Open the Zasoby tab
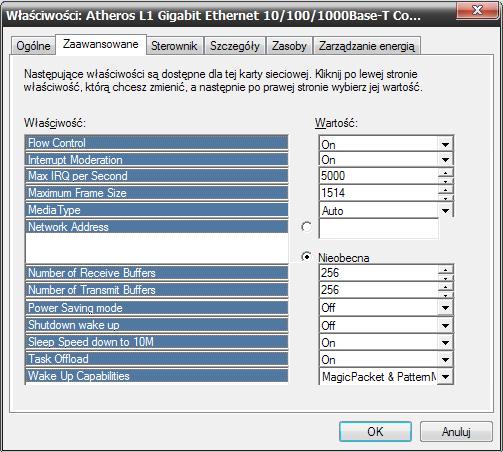The width and height of the screenshot is (503, 452). (x=289, y=46)
